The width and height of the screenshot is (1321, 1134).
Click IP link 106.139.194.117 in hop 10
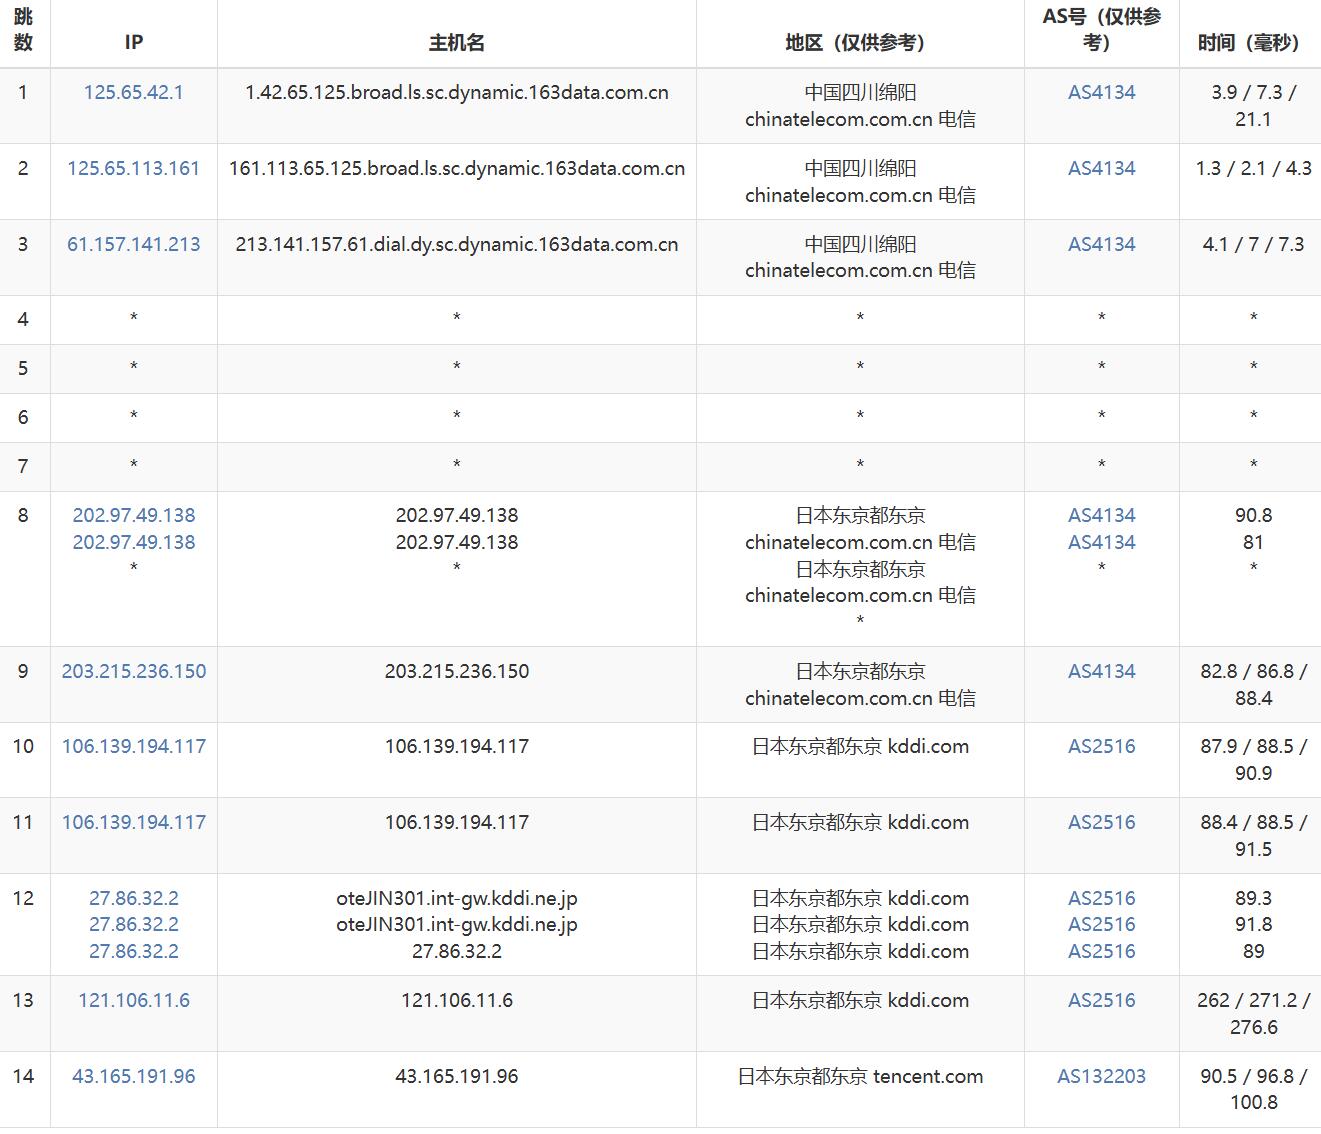133,746
